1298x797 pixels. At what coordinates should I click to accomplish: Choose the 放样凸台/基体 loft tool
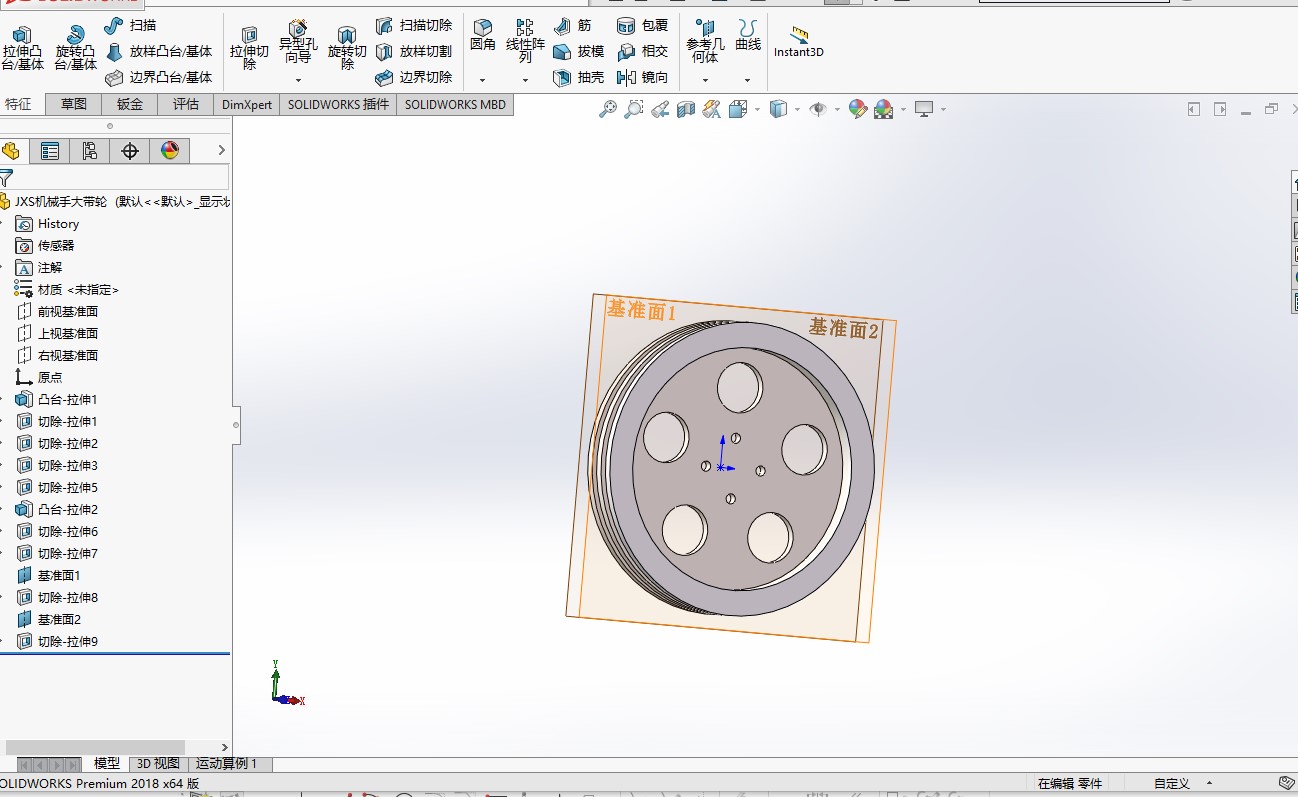click(159, 51)
